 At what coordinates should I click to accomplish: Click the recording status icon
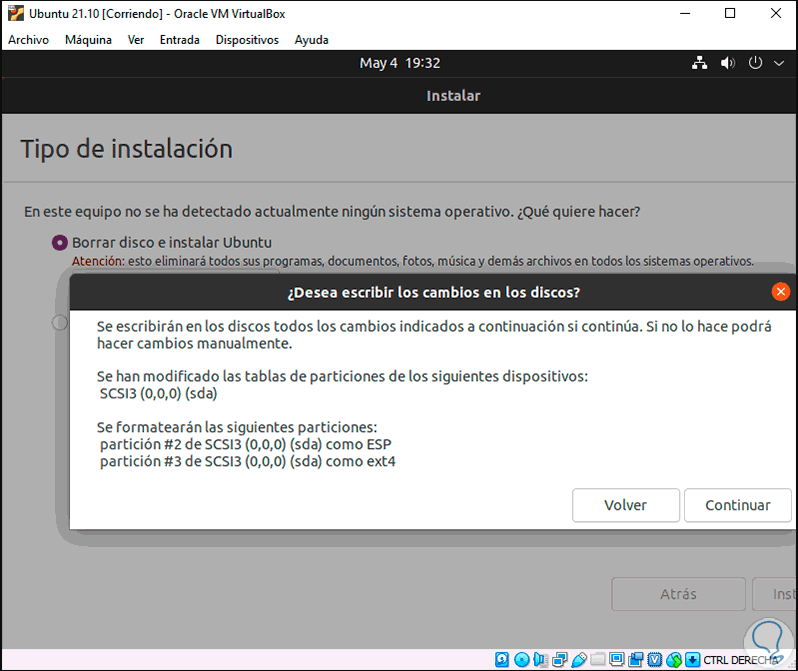pos(636,660)
